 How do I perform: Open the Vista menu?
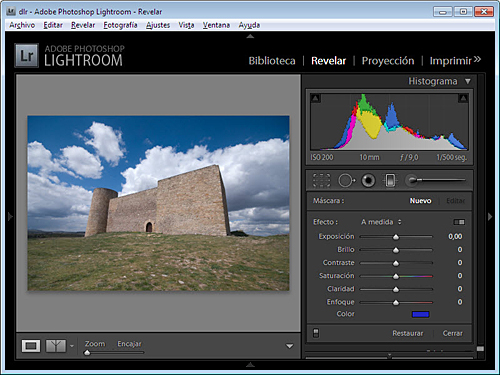[x=186, y=25]
